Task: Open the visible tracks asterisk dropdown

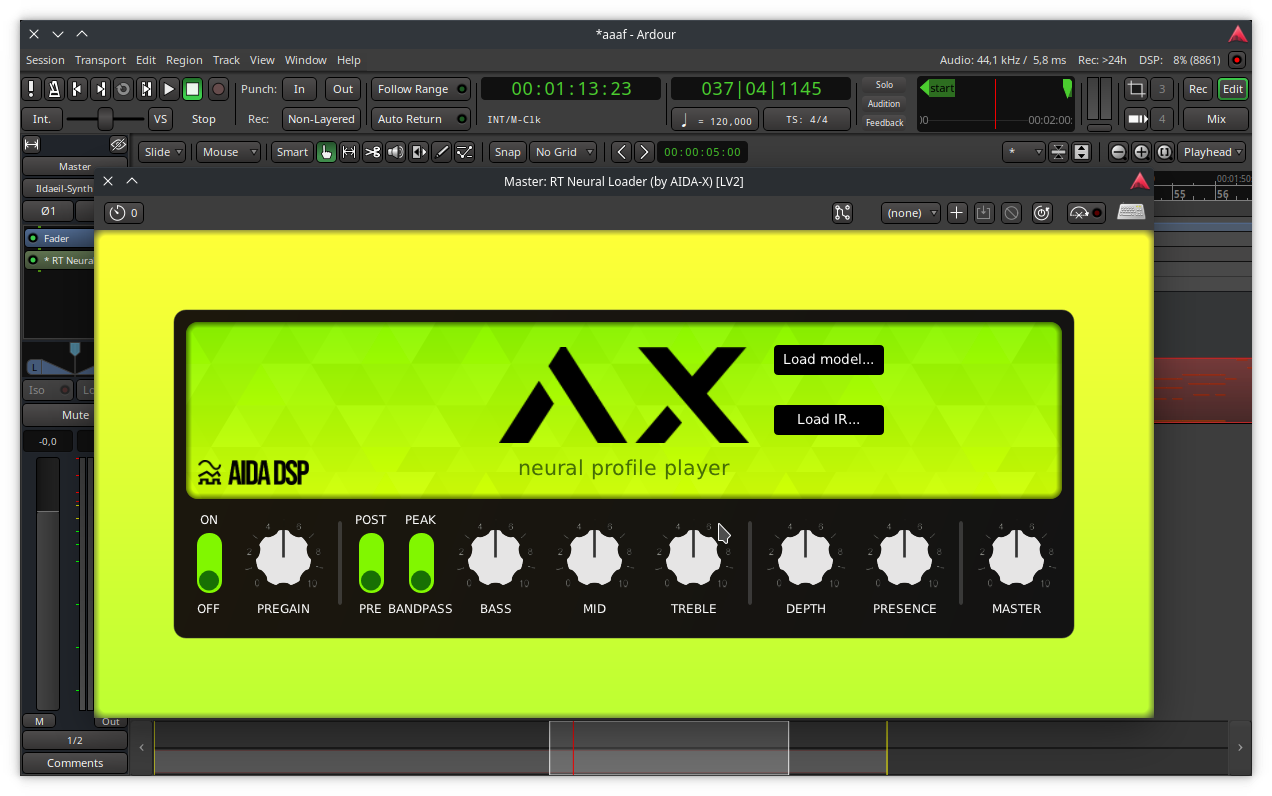Action: pyautogui.click(x=1024, y=152)
